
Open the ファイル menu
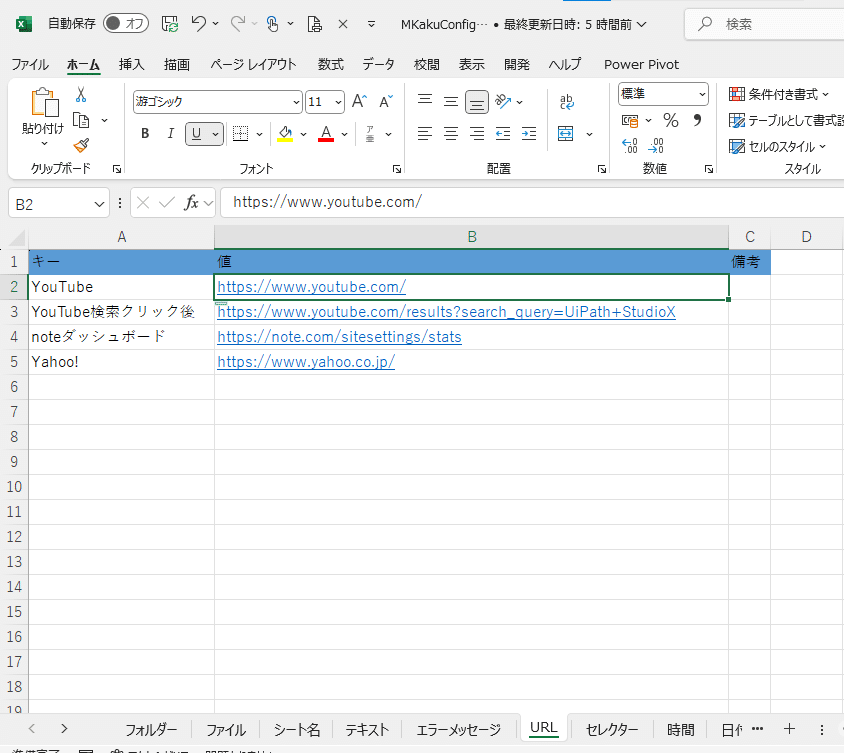(x=30, y=65)
